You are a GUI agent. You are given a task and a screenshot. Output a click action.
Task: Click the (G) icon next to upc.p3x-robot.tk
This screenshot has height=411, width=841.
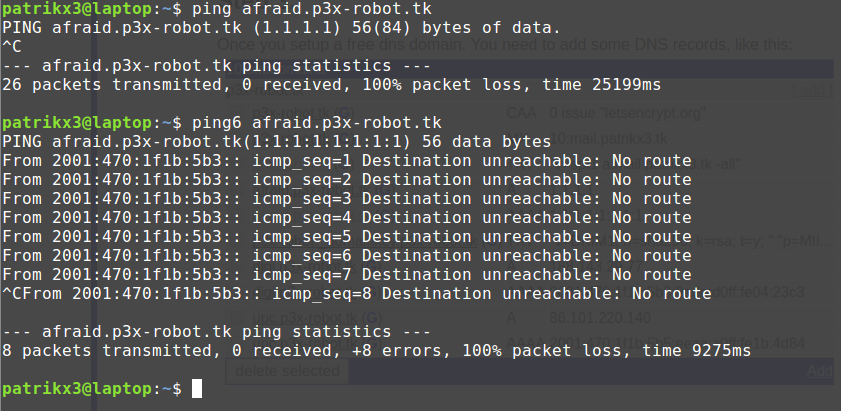(374, 318)
